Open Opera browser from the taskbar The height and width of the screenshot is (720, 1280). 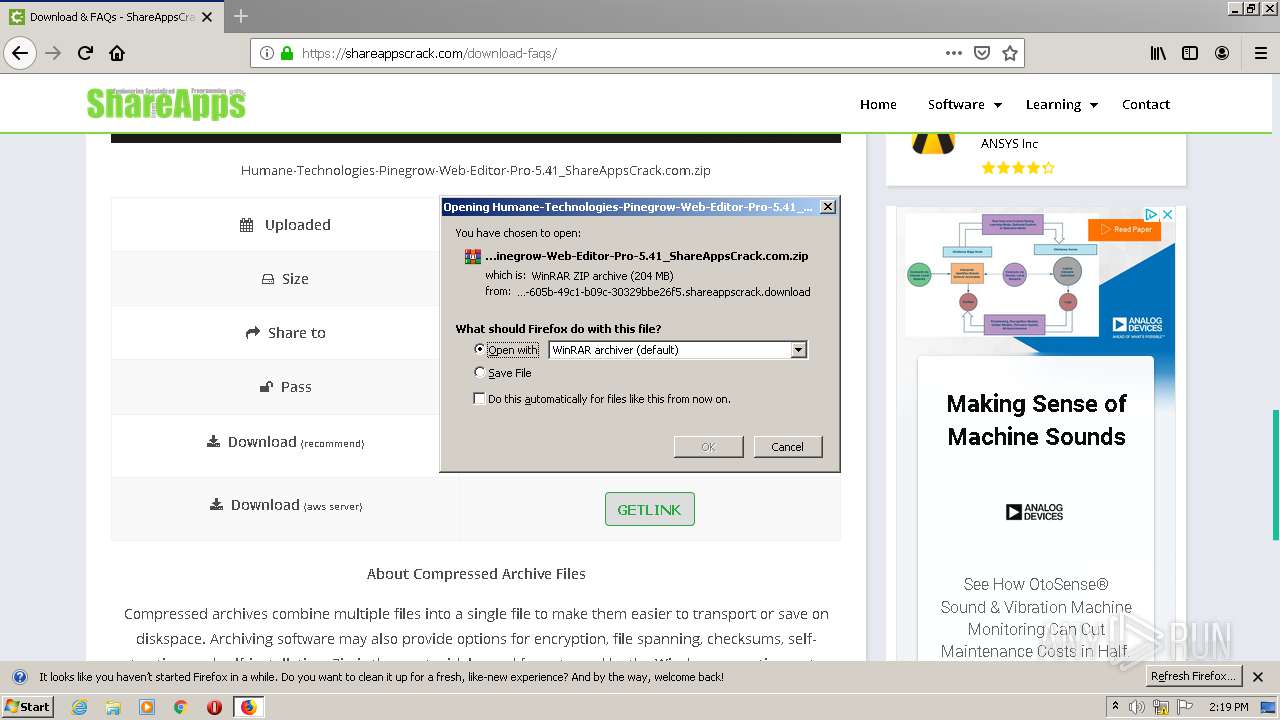point(214,707)
